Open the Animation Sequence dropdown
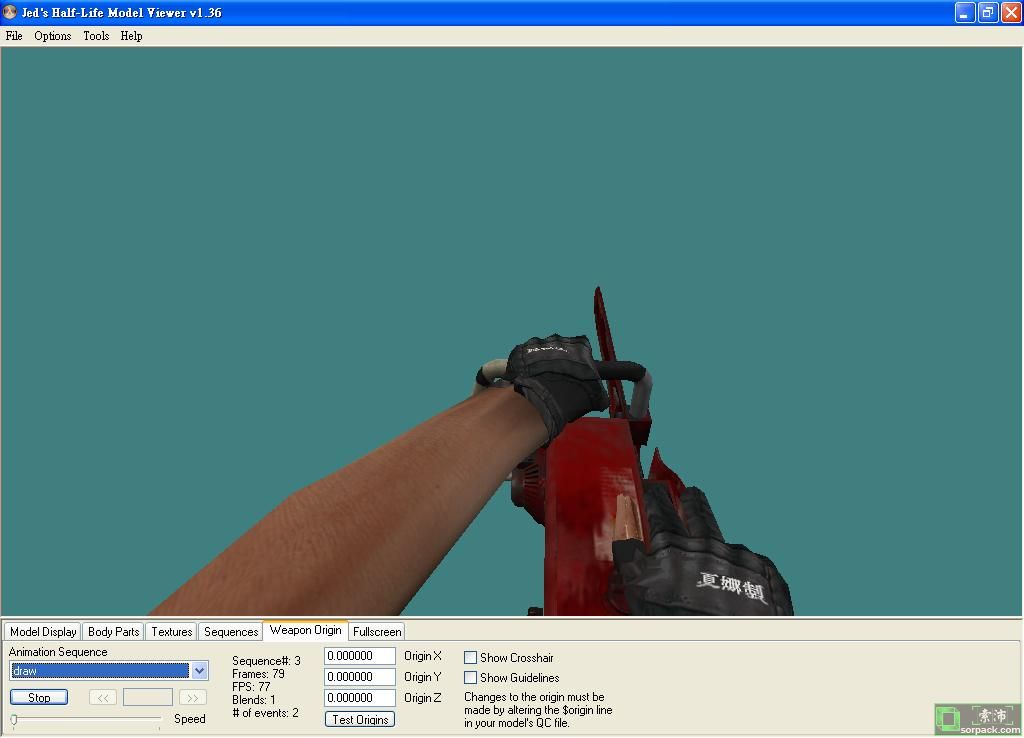The width and height of the screenshot is (1024, 738). [199, 671]
